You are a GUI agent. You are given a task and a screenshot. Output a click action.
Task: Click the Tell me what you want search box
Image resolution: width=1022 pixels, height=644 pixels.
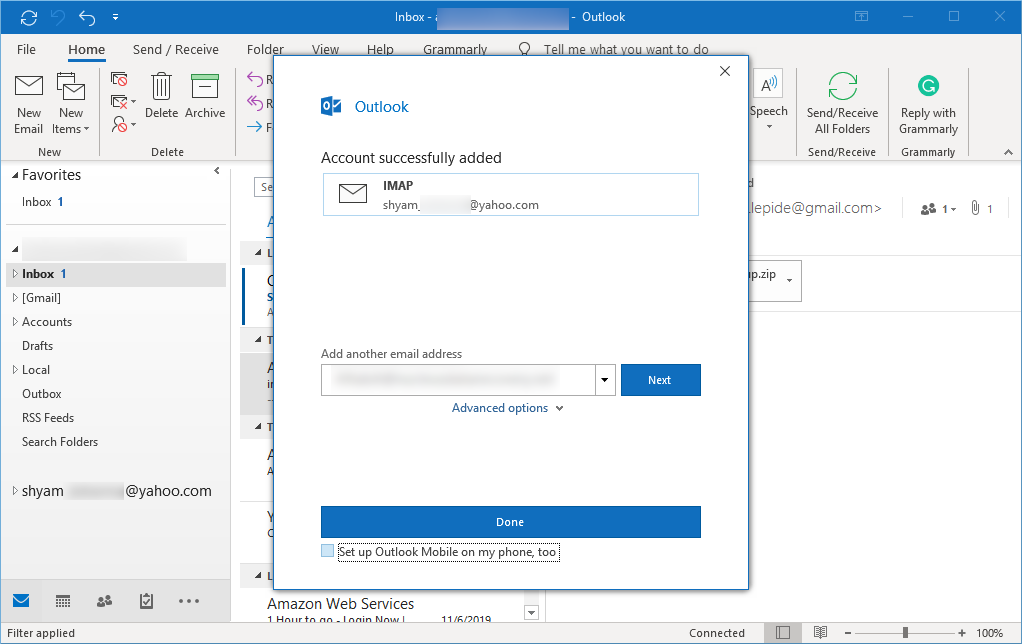(x=626, y=50)
